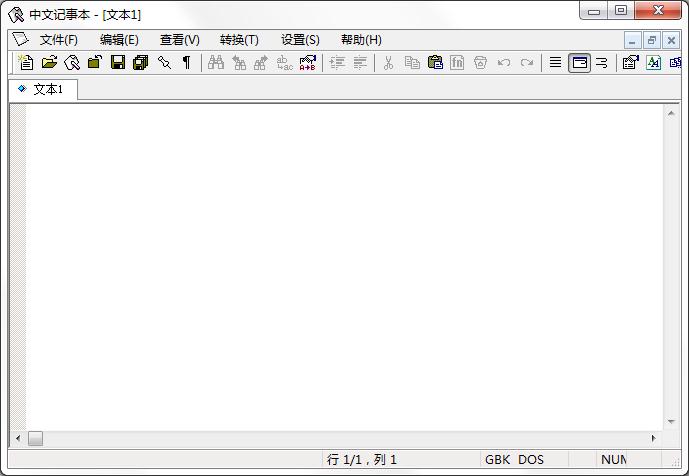Click the New document toolbar icon
This screenshot has height=476, width=689.
(26, 63)
